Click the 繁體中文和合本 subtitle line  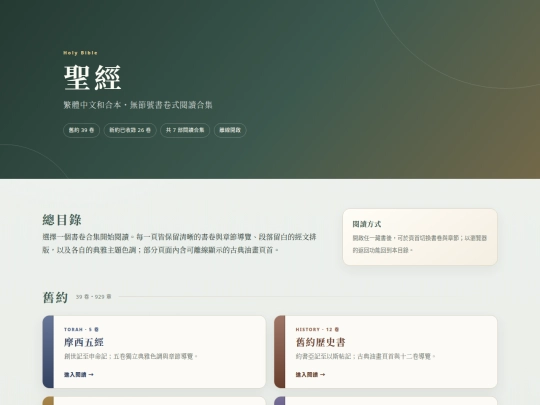(x=138, y=105)
